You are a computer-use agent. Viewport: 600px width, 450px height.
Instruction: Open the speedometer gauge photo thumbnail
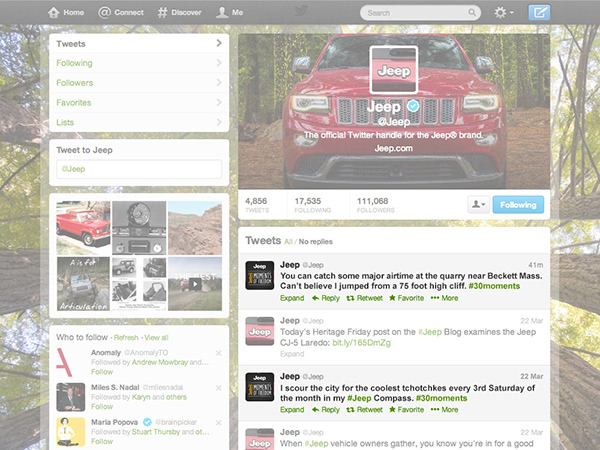pyautogui.click(x=139, y=228)
